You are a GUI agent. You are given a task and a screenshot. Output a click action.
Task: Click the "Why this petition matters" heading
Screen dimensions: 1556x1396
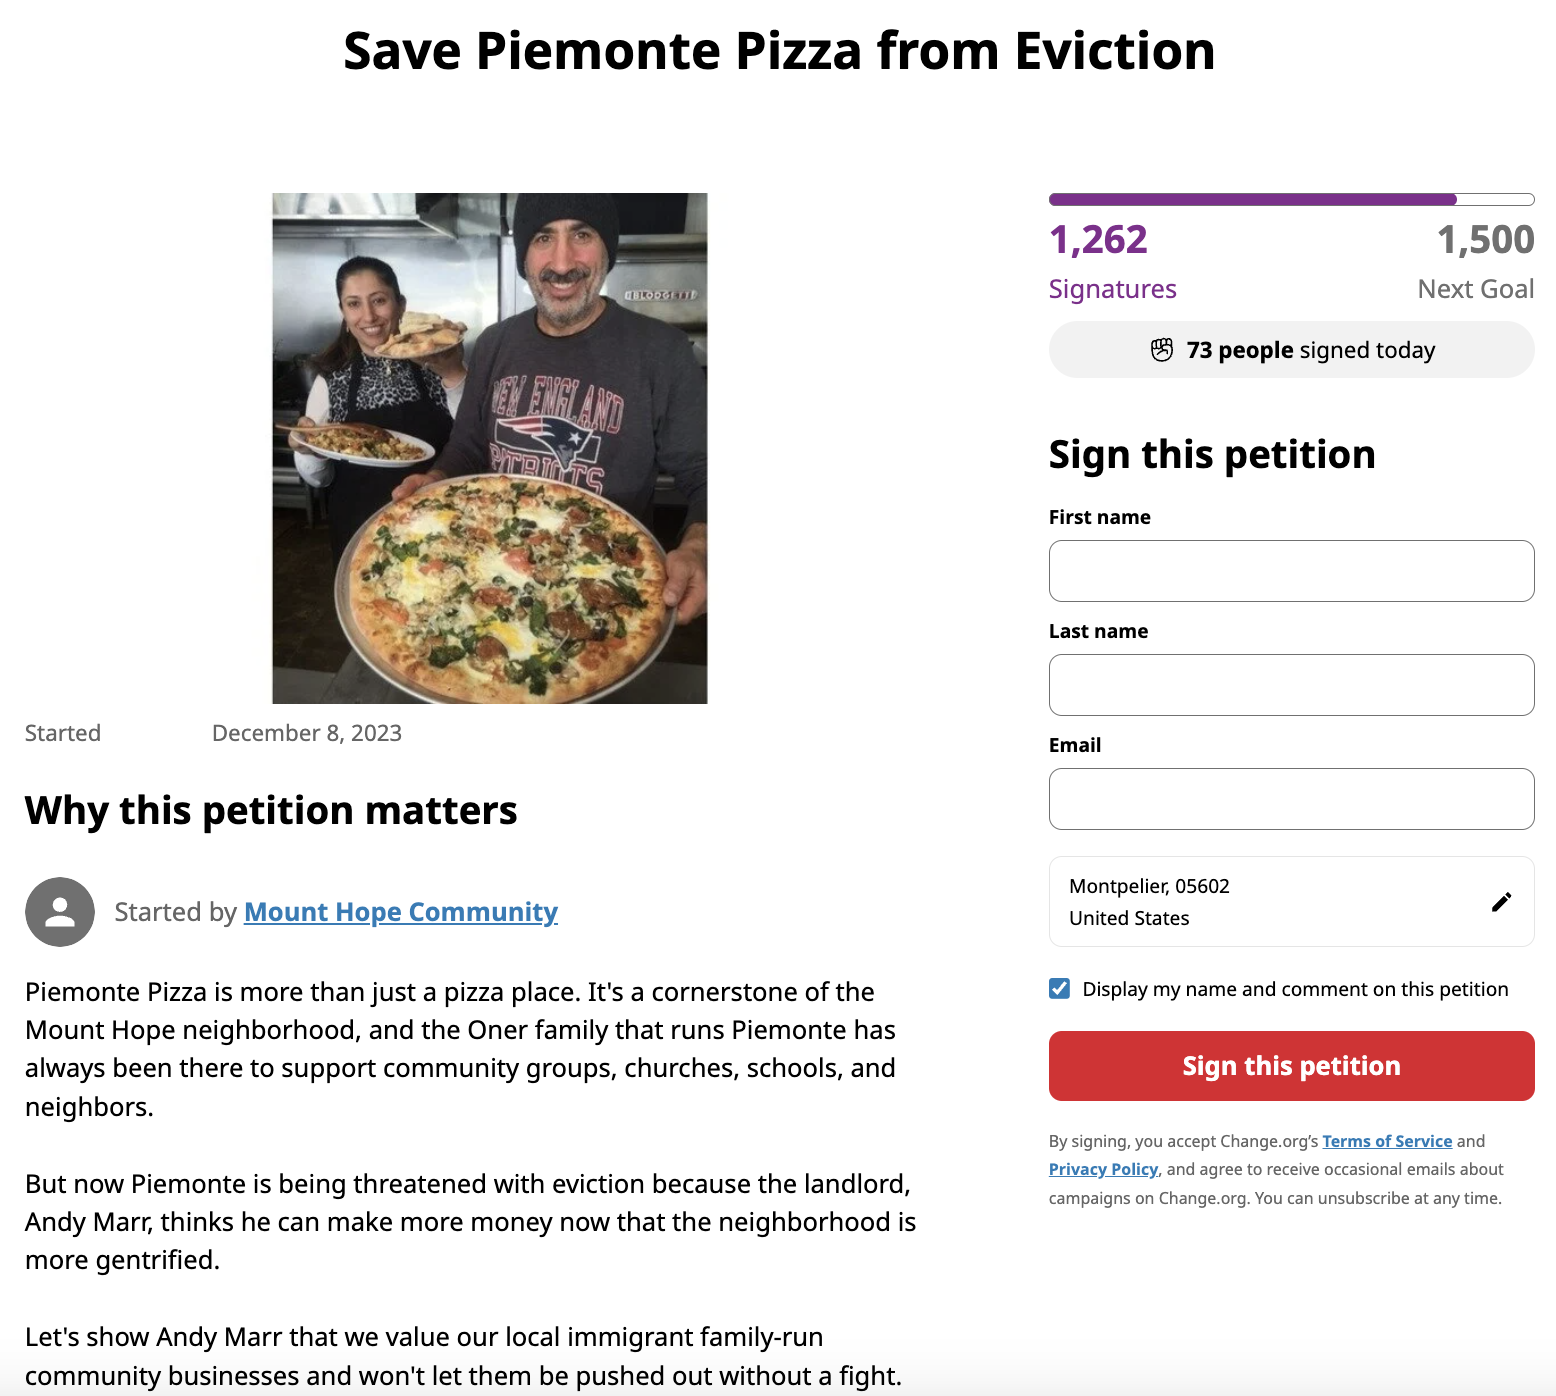tap(271, 810)
